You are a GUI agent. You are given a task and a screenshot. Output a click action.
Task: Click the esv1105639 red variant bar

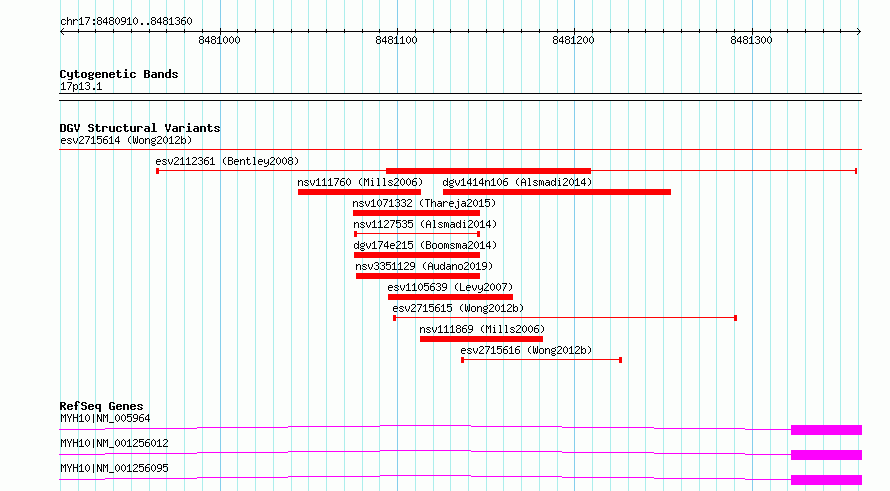451,297
